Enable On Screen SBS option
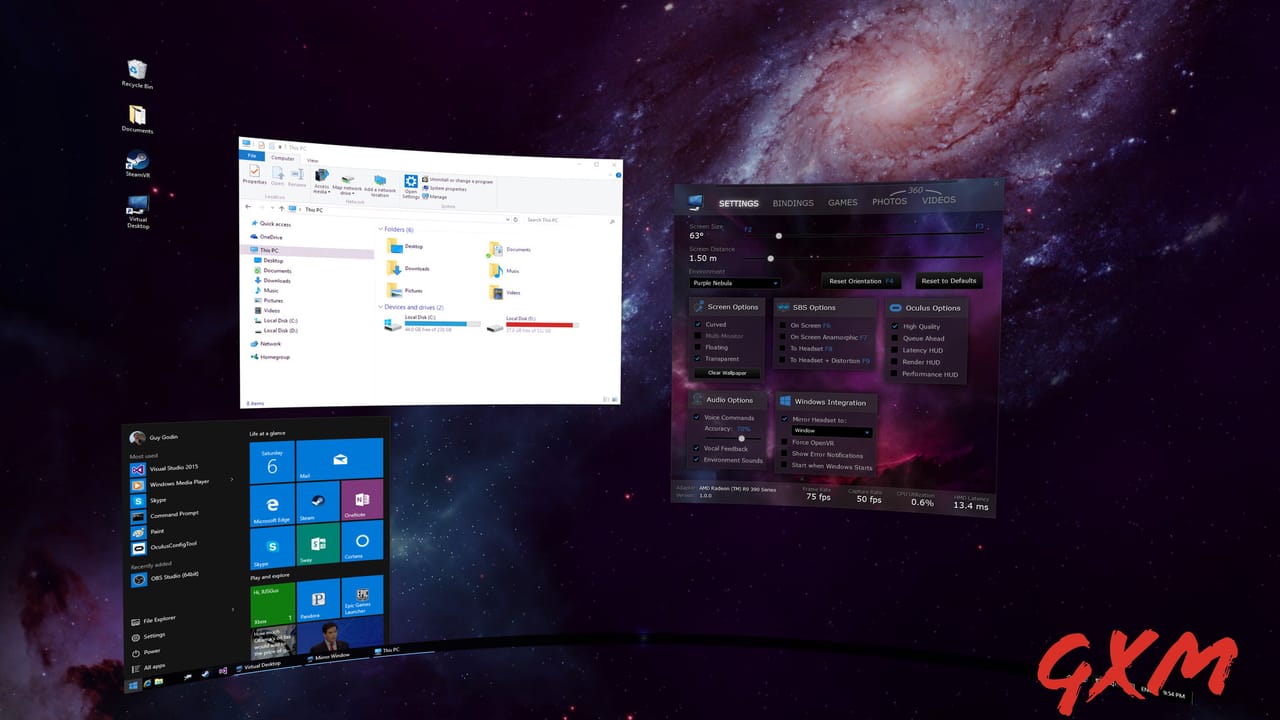Screen dimensions: 1280x720 [783, 325]
